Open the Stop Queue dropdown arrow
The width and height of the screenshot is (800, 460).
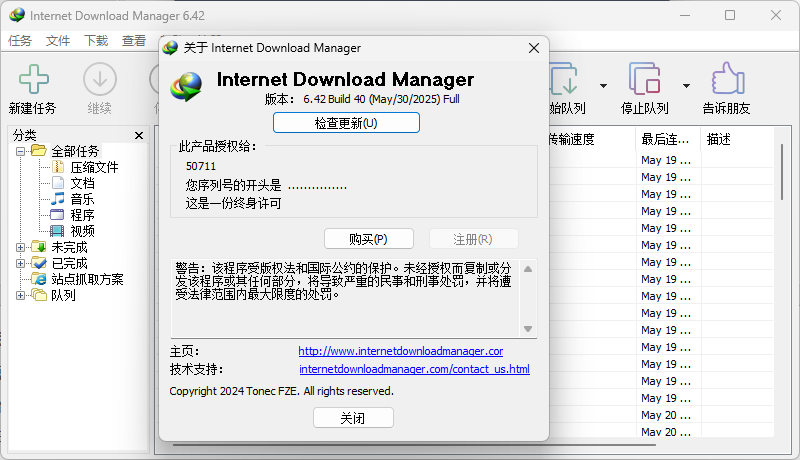[687, 86]
